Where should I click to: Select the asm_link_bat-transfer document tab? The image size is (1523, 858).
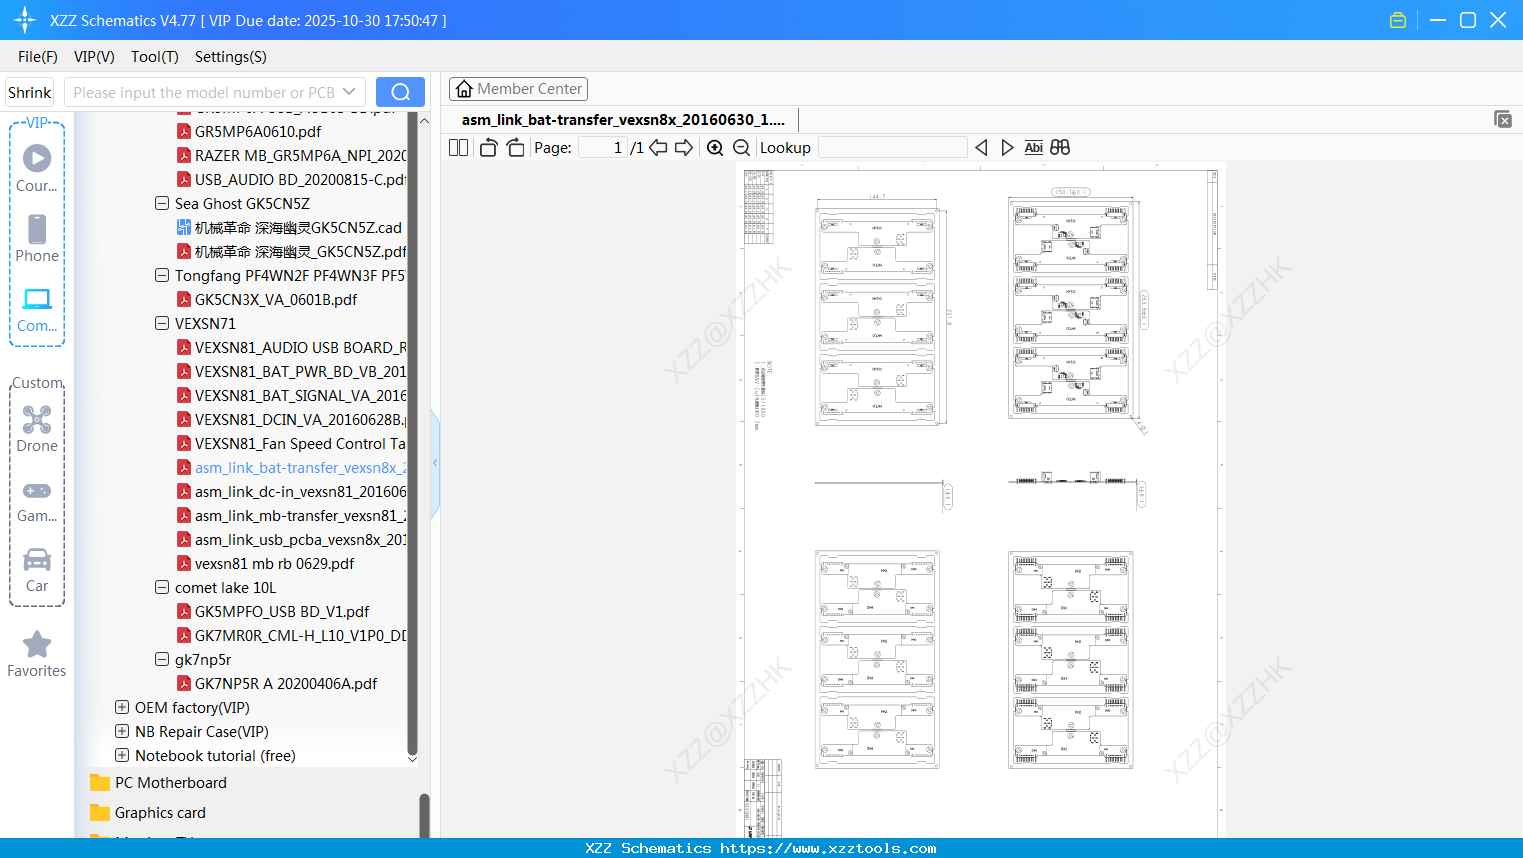[x=623, y=120]
